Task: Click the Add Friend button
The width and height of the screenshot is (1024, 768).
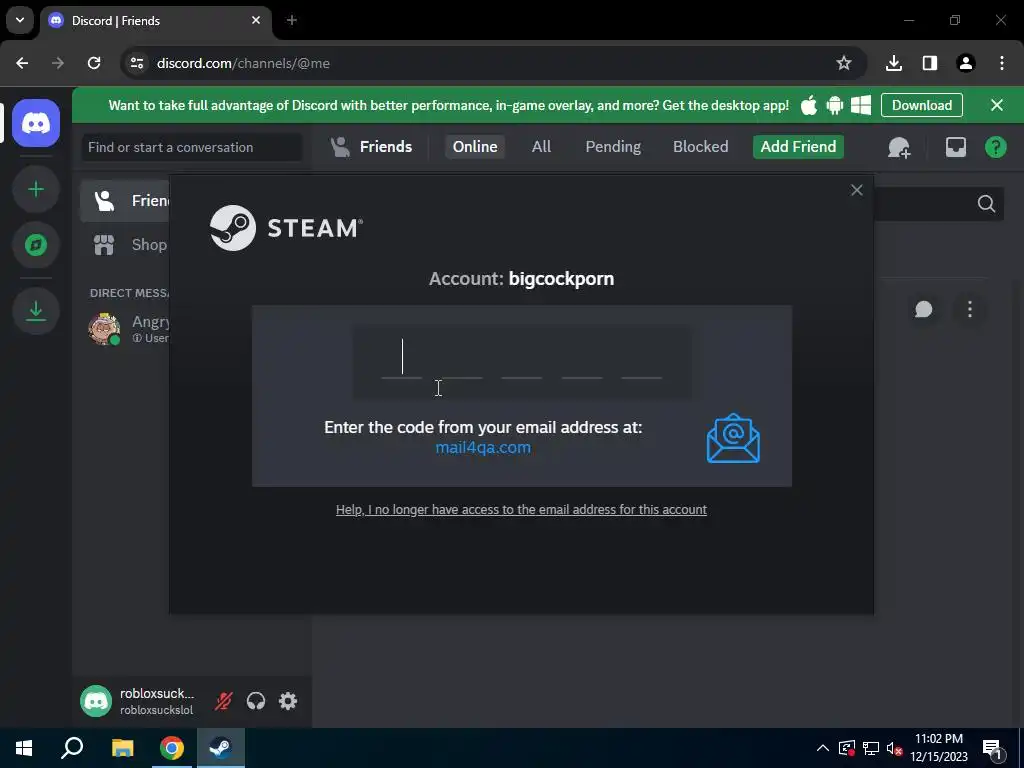Action: (798, 147)
